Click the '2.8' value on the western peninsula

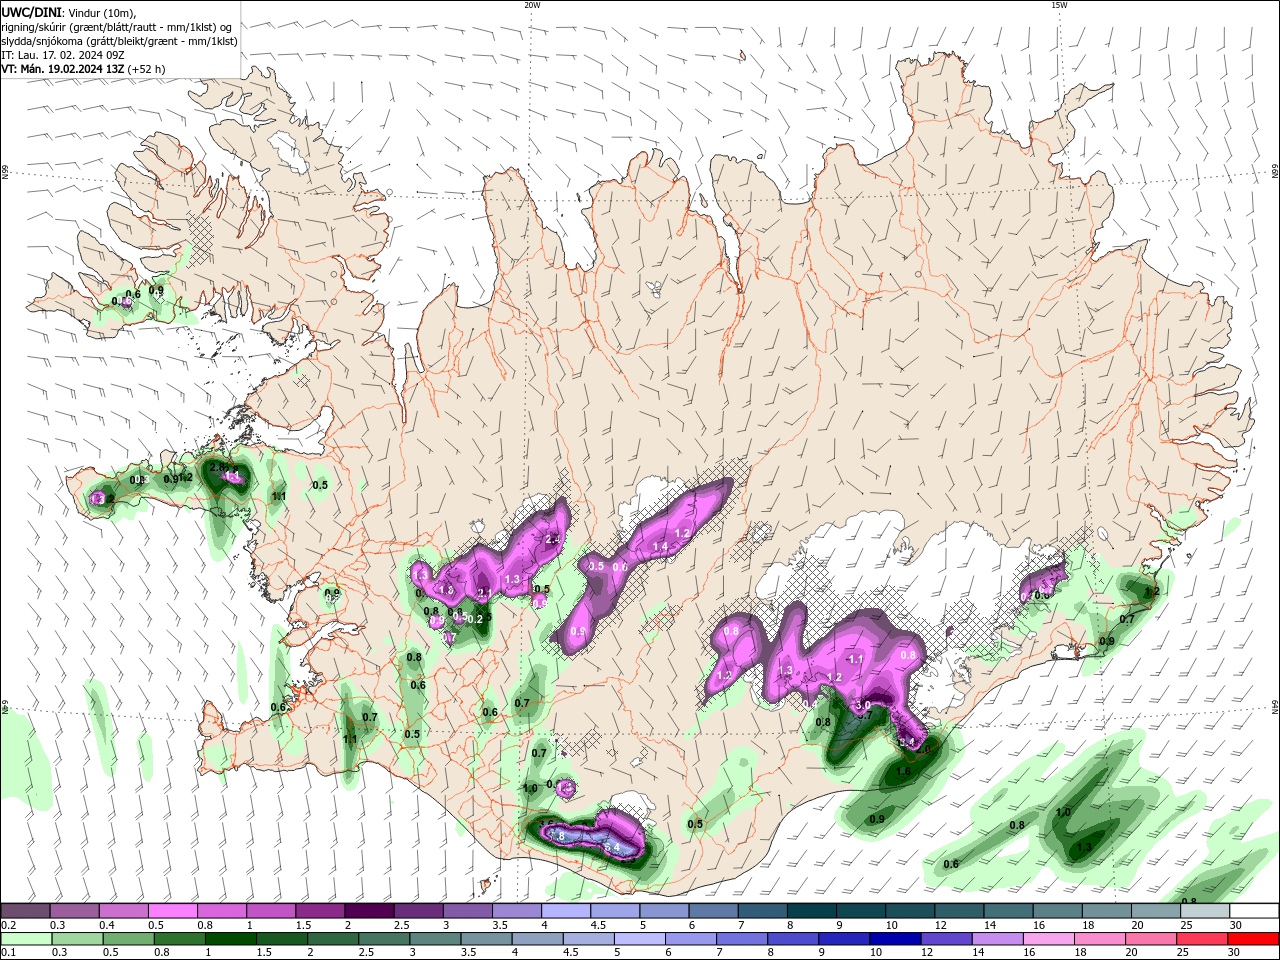pos(217,468)
